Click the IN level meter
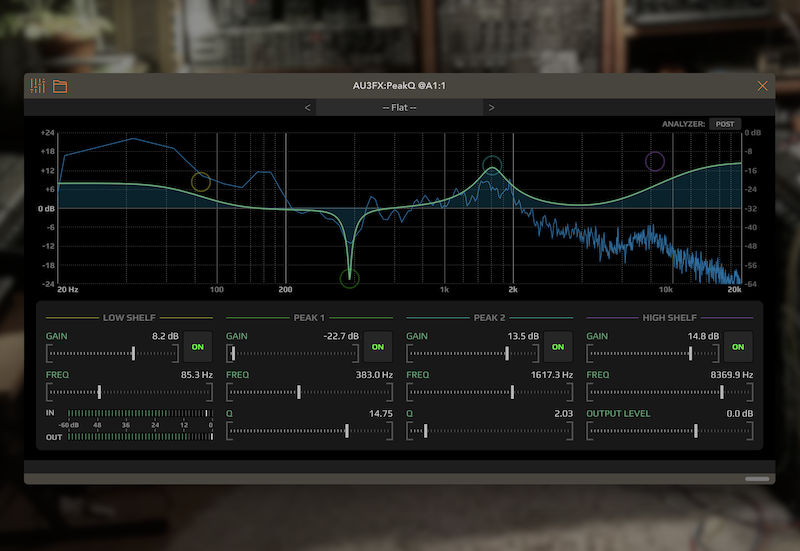This screenshot has height=551, width=800. click(140, 413)
